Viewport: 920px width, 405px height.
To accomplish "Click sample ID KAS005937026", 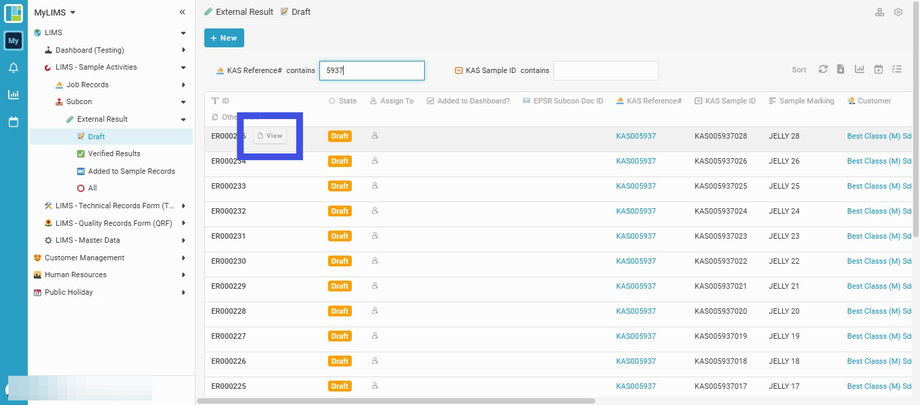I will click(x=721, y=161).
